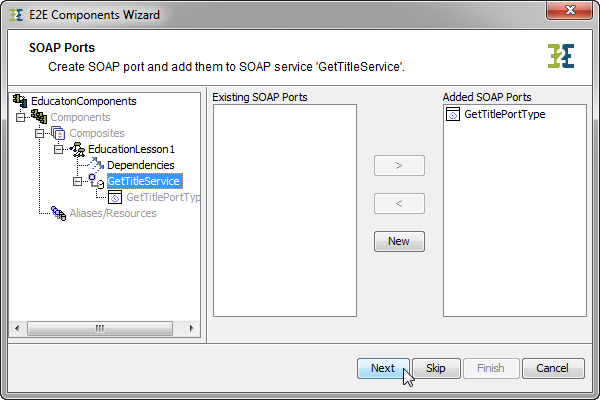
Task: Click the Dependencies arrow icon
Action: pos(96,165)
